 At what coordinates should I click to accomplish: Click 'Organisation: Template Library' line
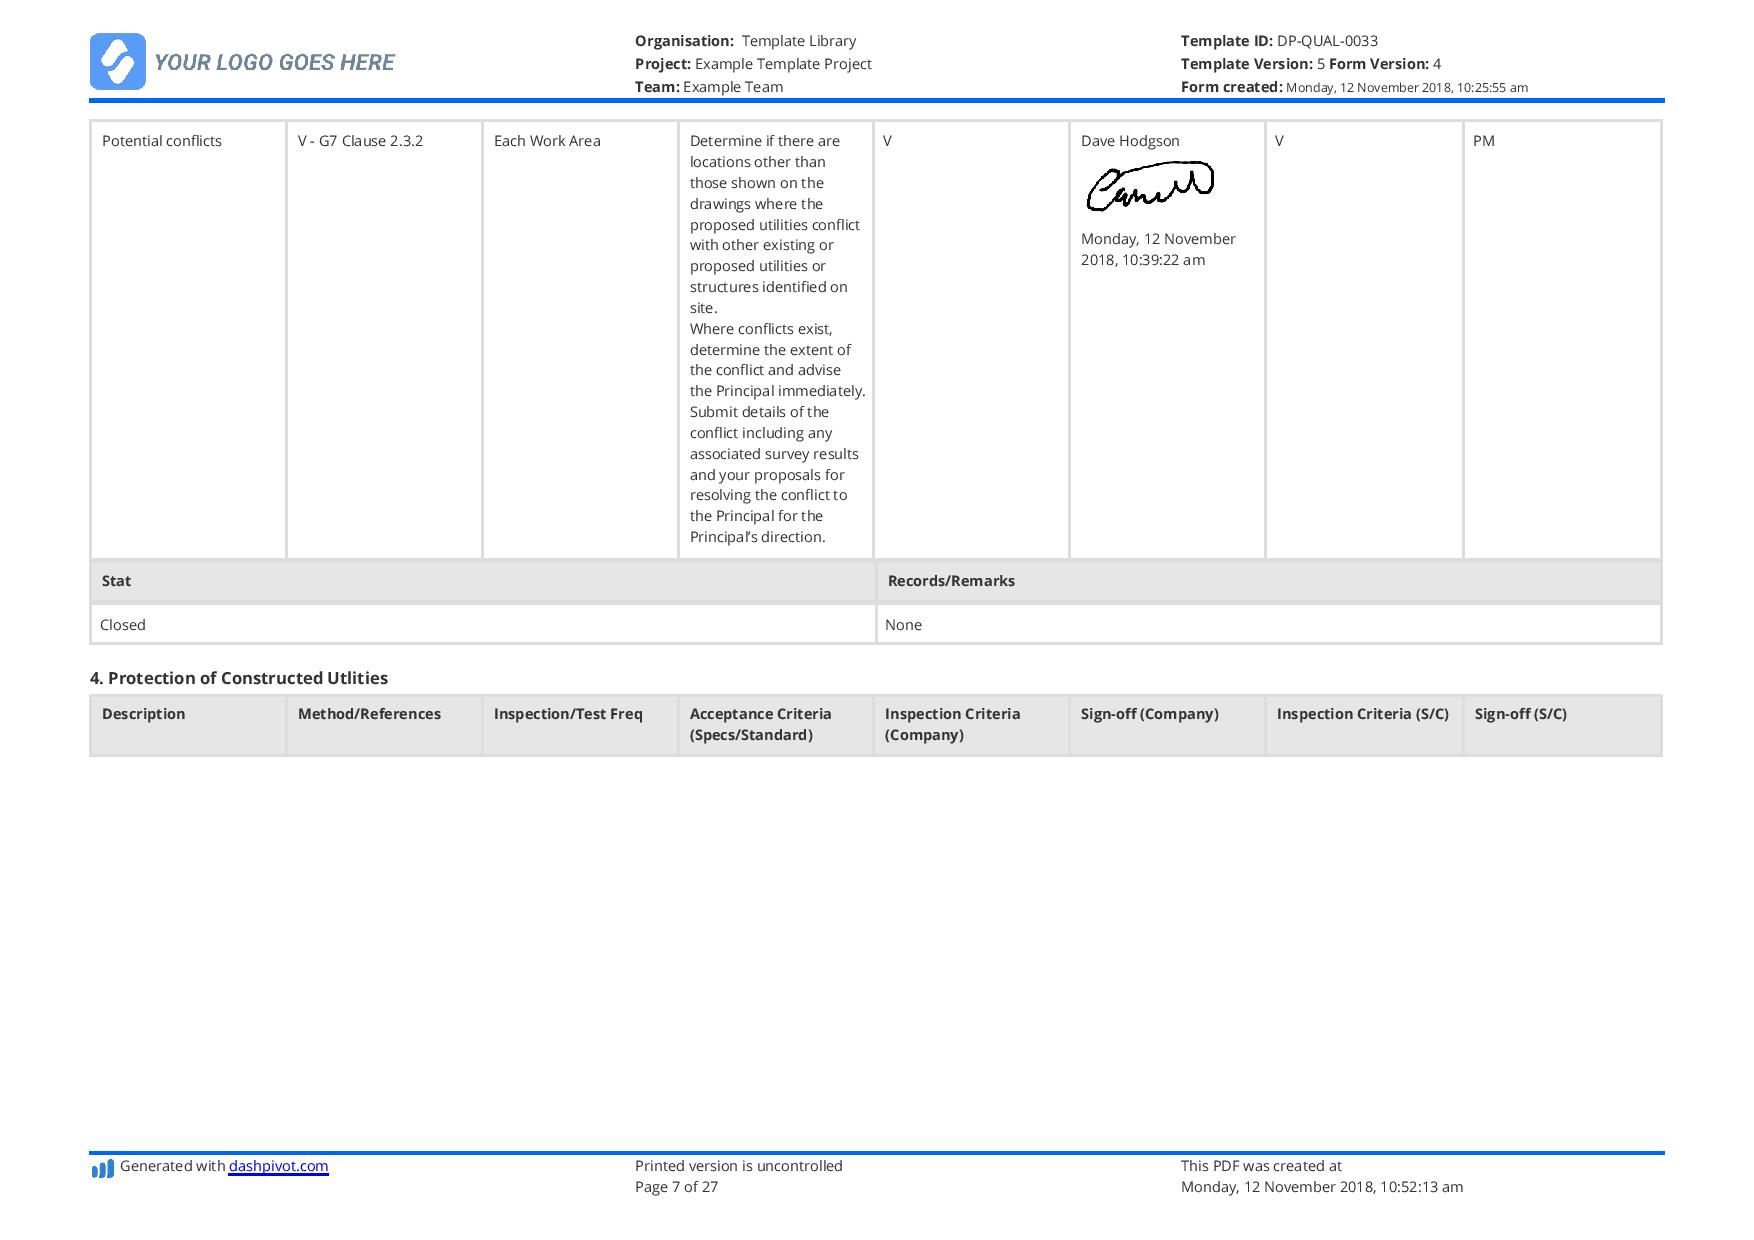pyautogui.click(x=745, y=41)
